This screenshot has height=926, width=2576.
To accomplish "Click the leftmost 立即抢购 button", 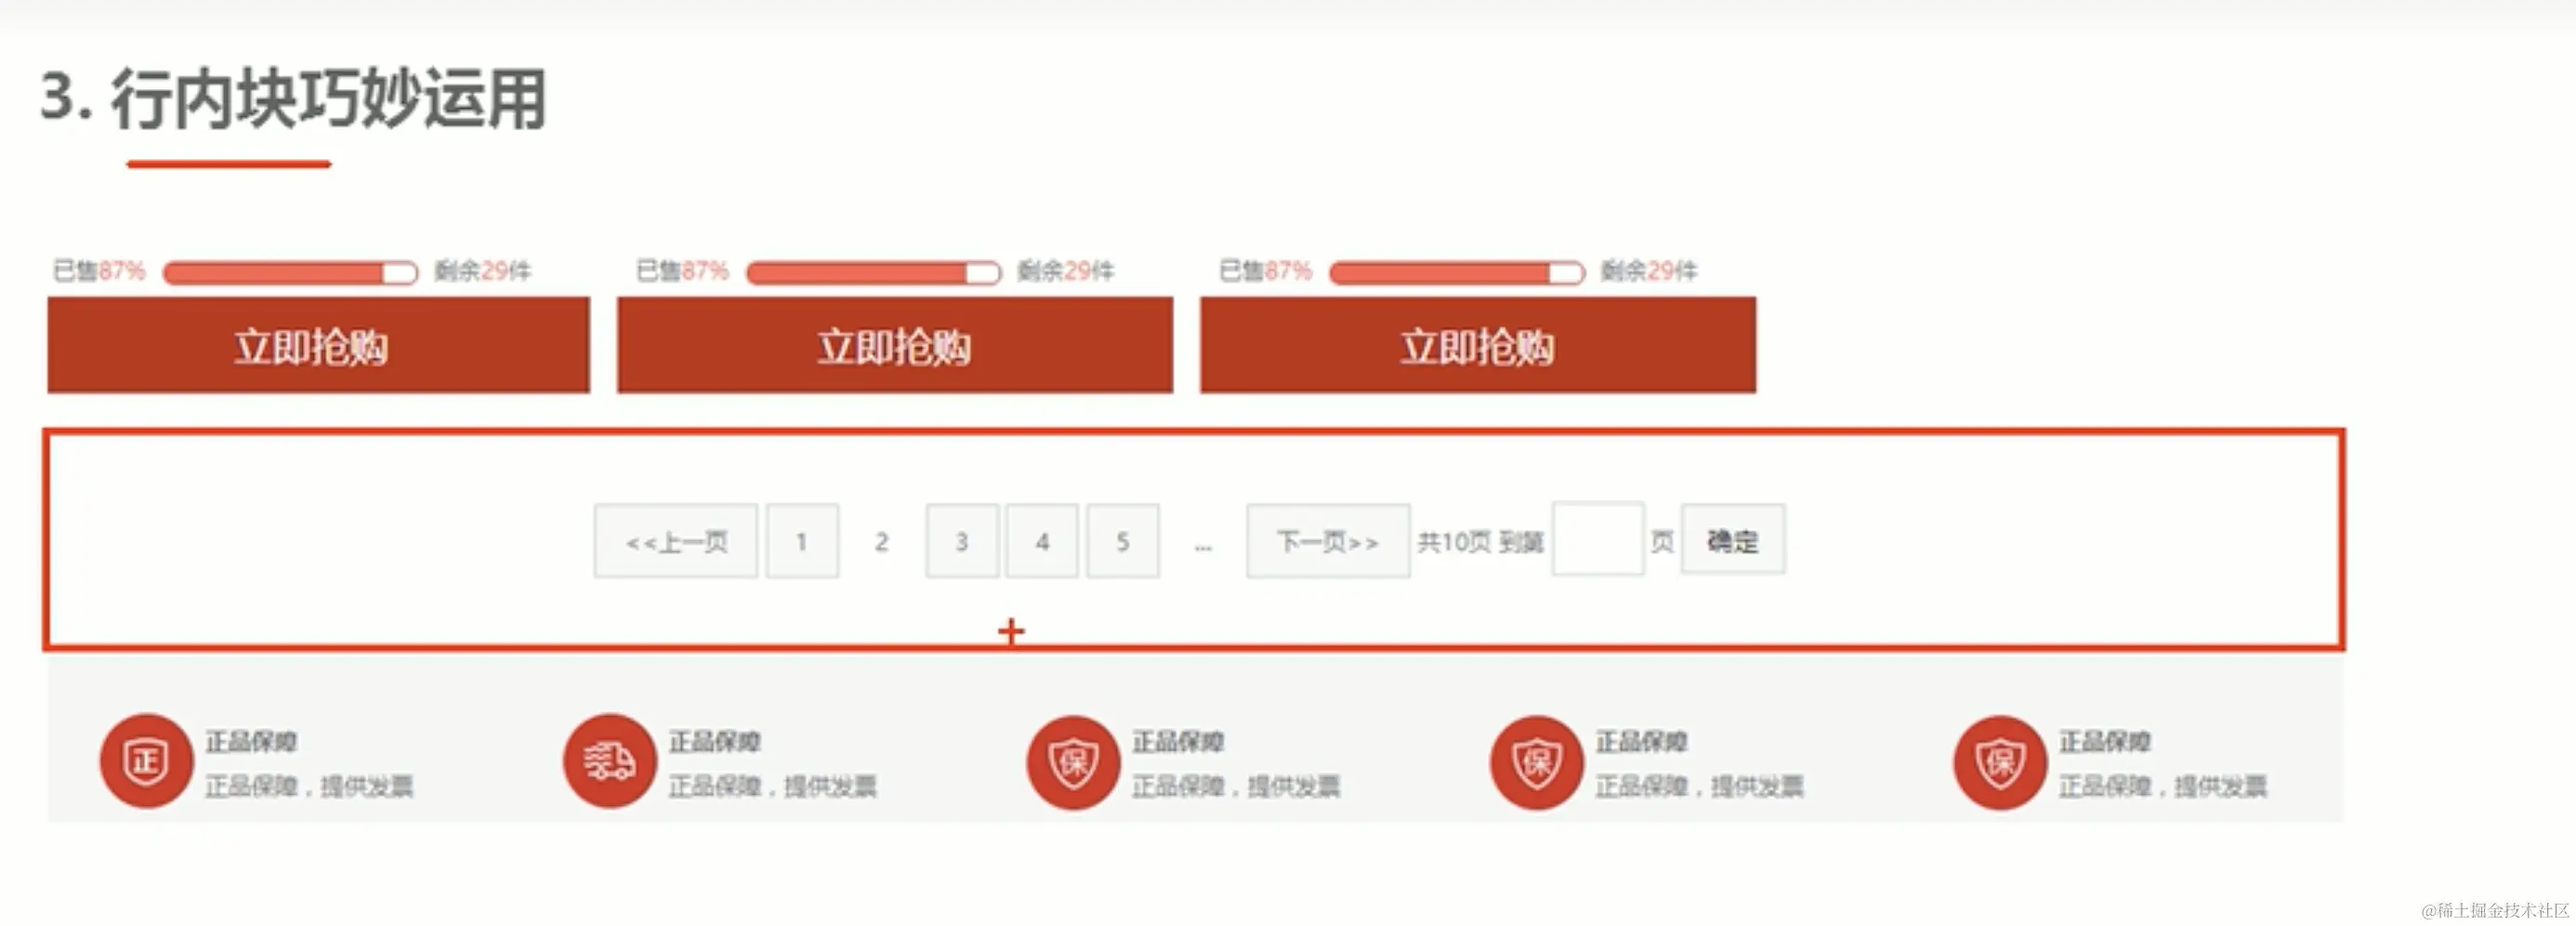I will [x=318, y=345].
